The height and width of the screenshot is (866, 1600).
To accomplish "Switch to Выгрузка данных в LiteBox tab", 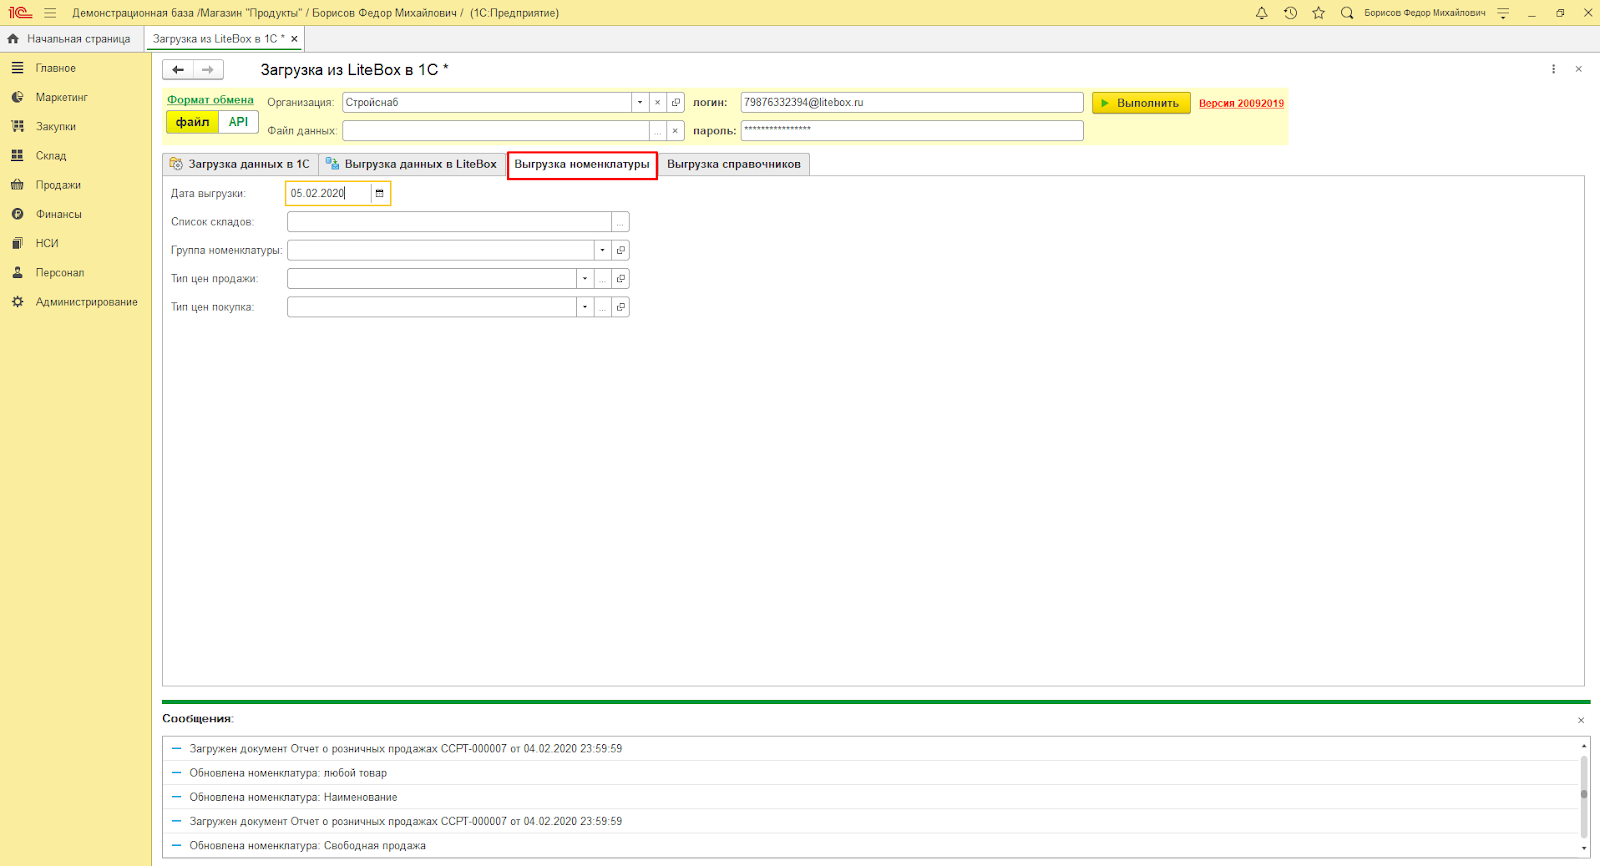I will coord(412,164).
